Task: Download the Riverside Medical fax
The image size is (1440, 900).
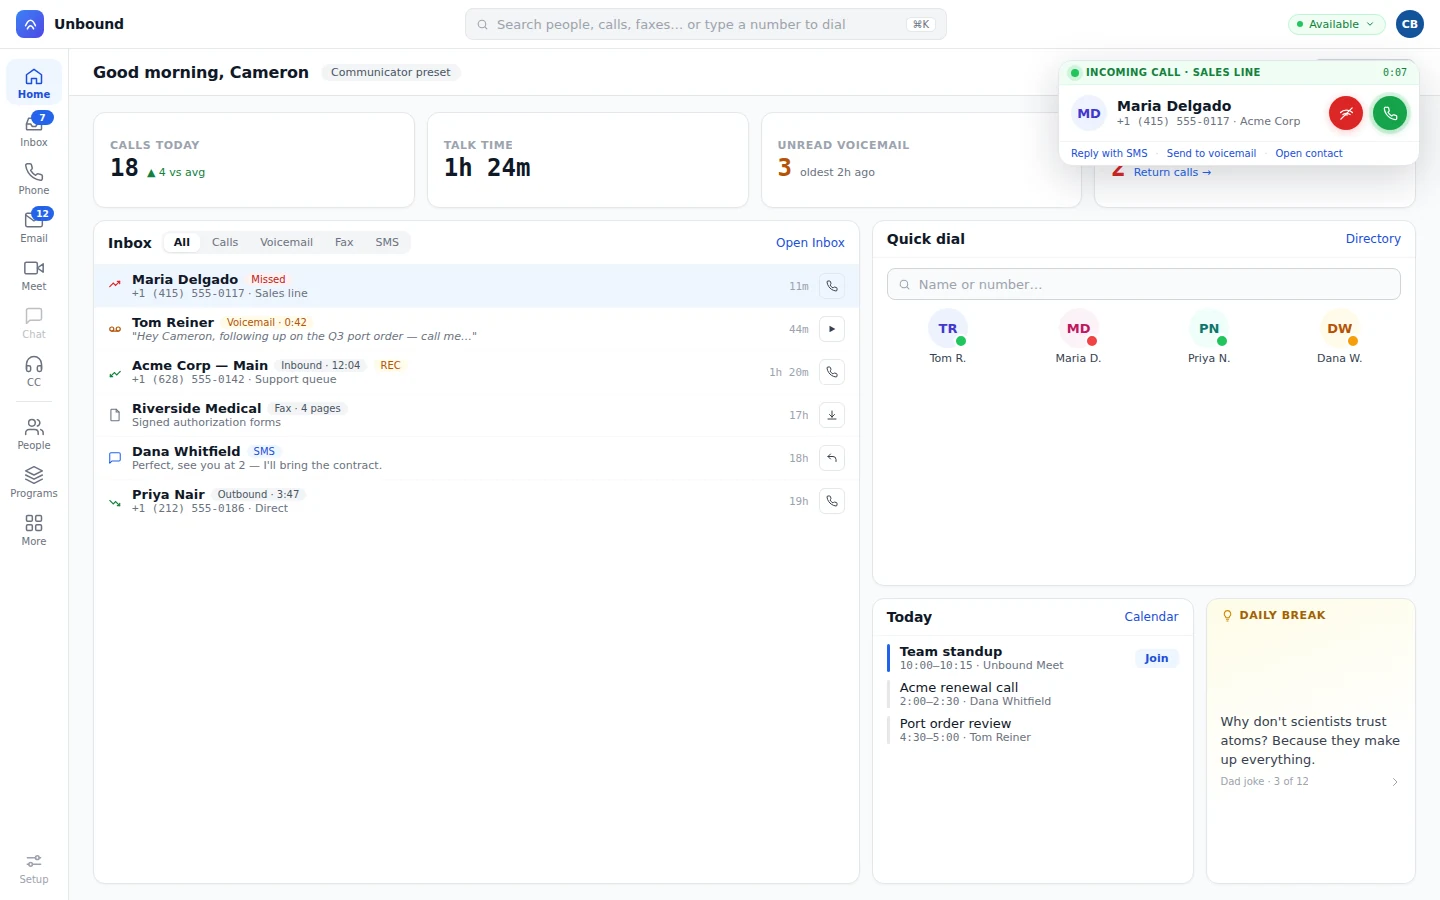Action: [x=832, y=415]
